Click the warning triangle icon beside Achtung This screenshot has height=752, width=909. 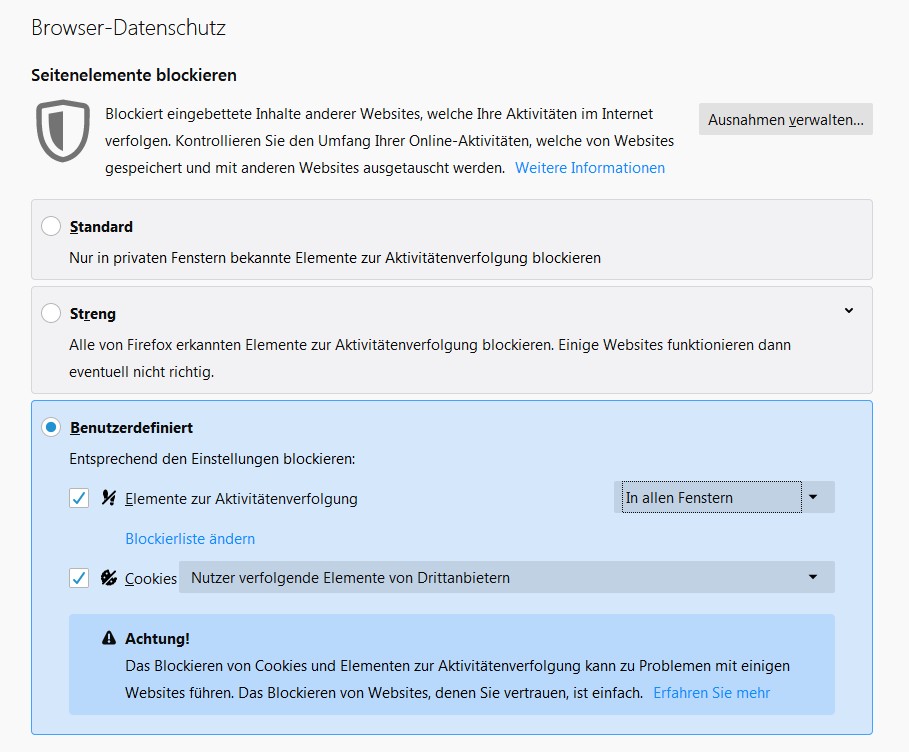coord(109,638)
